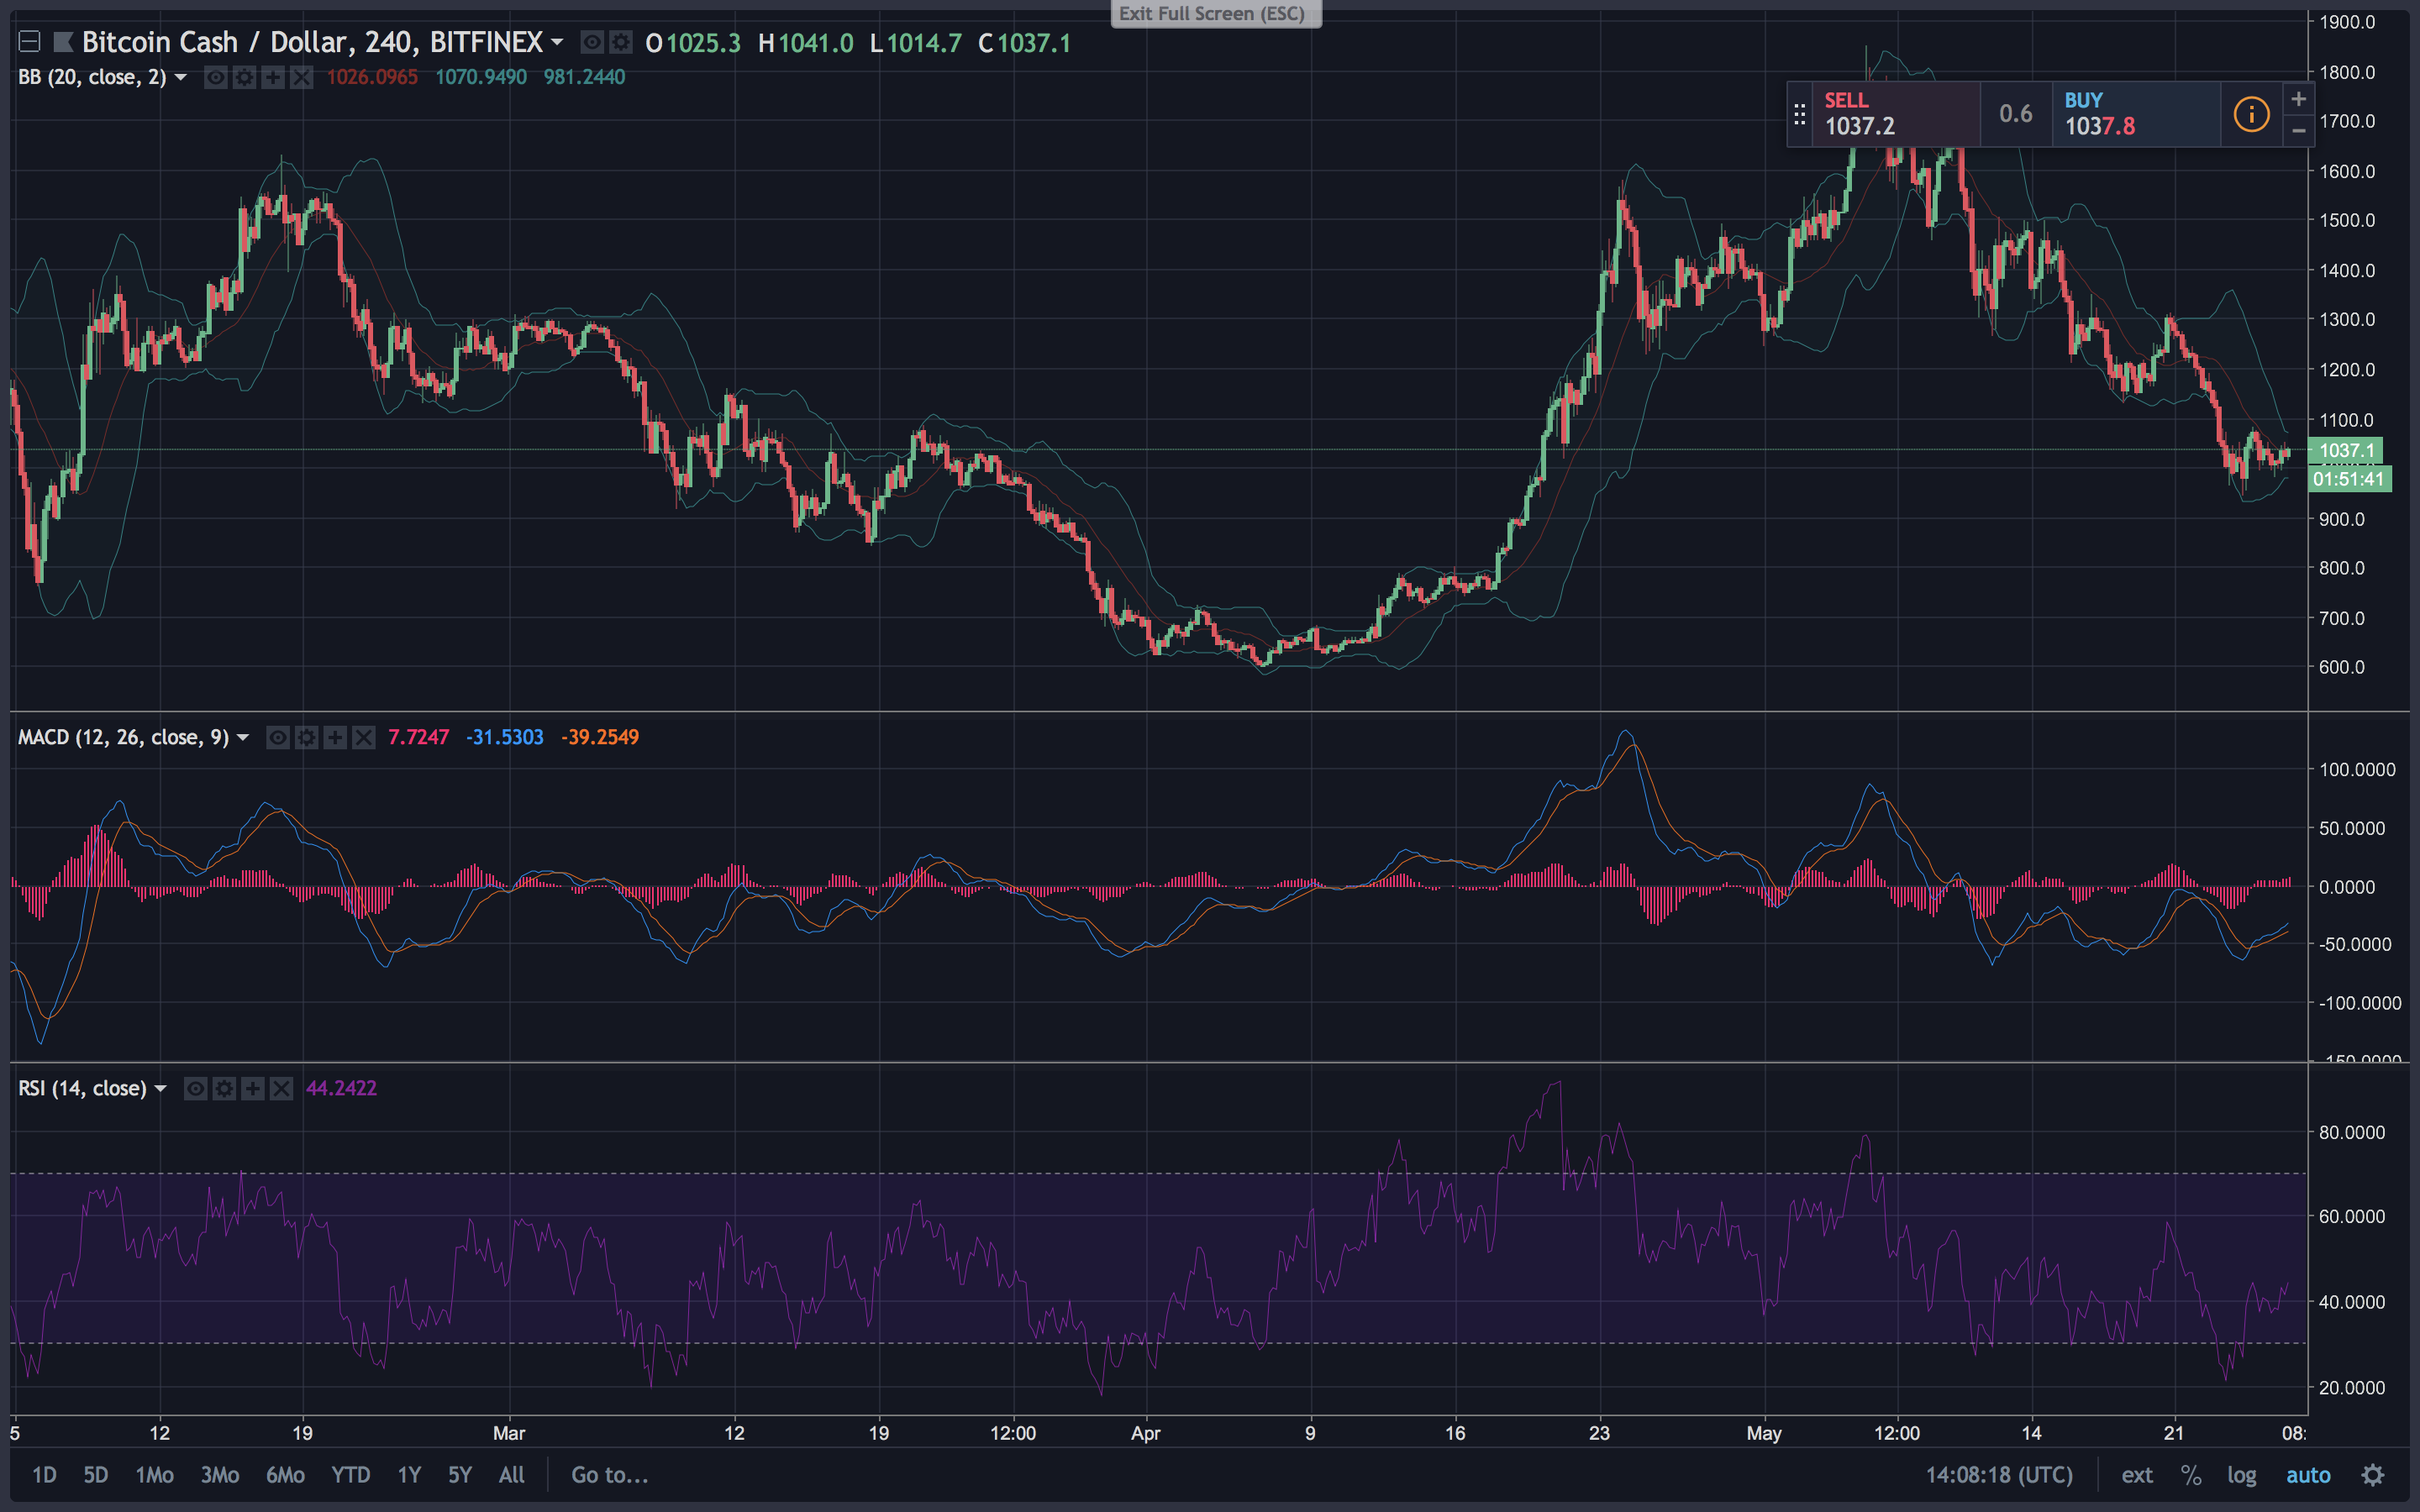Hide the Bollinger Bands indicator
Screen dimensions: 2420x1512
point(215,77)
